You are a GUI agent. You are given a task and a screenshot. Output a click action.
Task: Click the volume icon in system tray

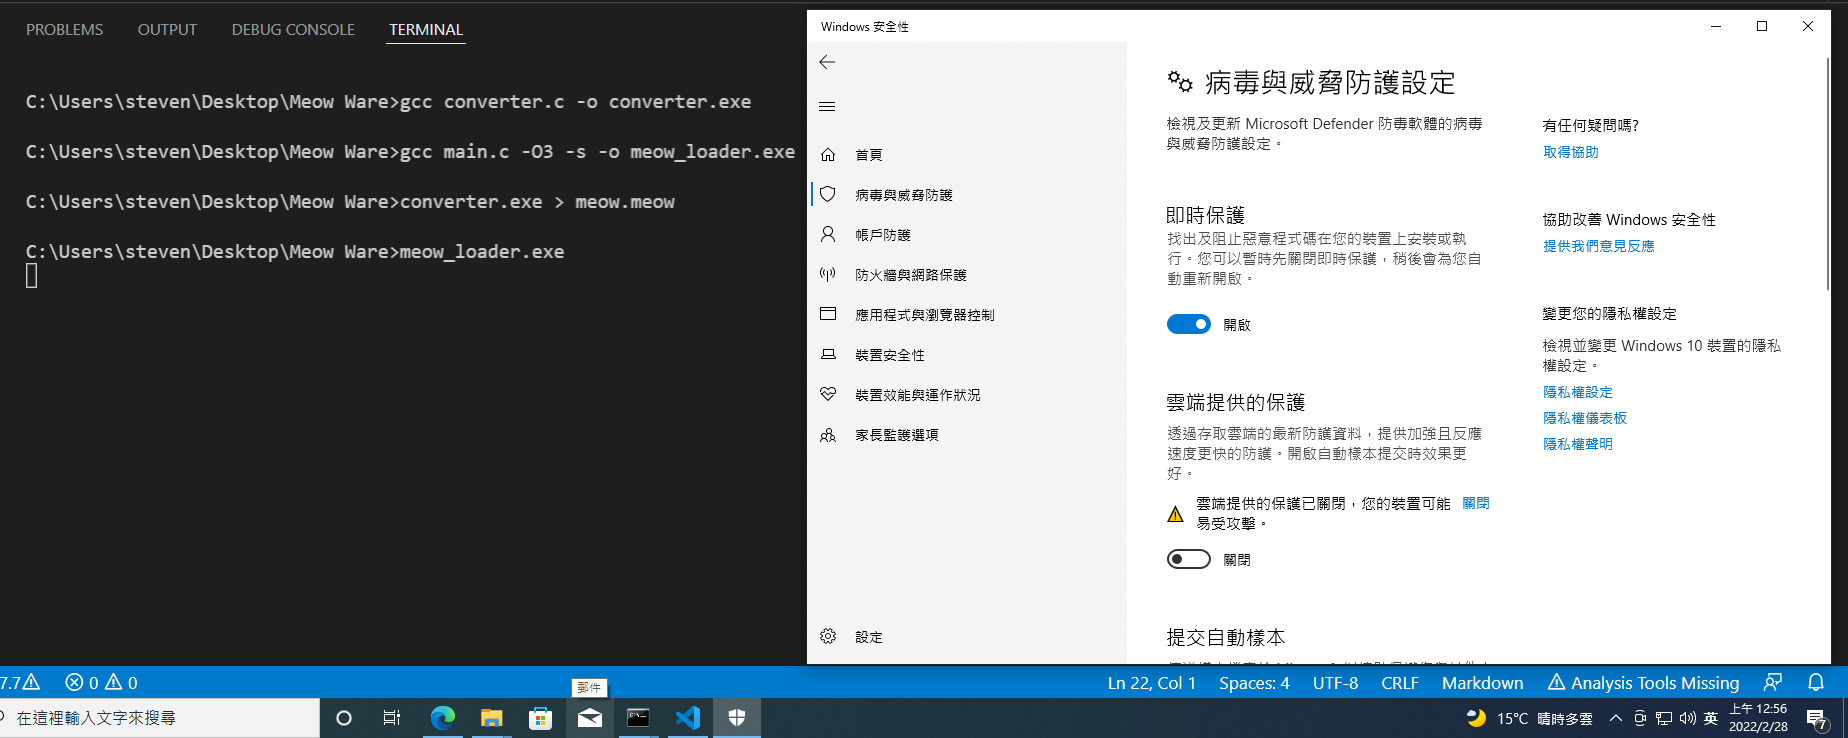point(1687,718)
